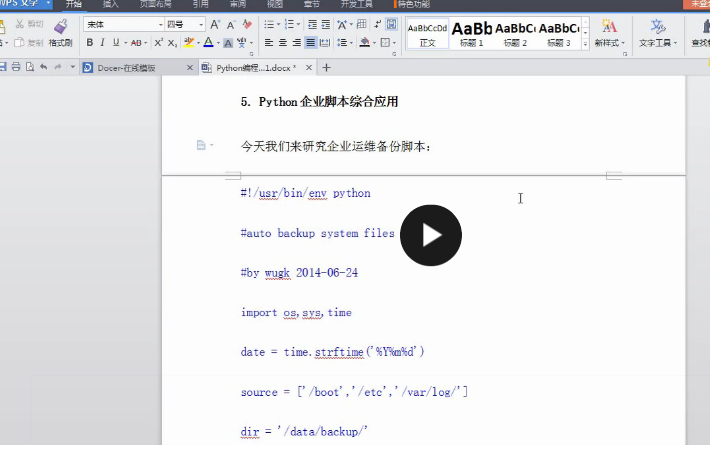The width and height of the screenshot is (710, 468).
Task: Switch to the 插入 ribbon tab
Action: [110, 5]
